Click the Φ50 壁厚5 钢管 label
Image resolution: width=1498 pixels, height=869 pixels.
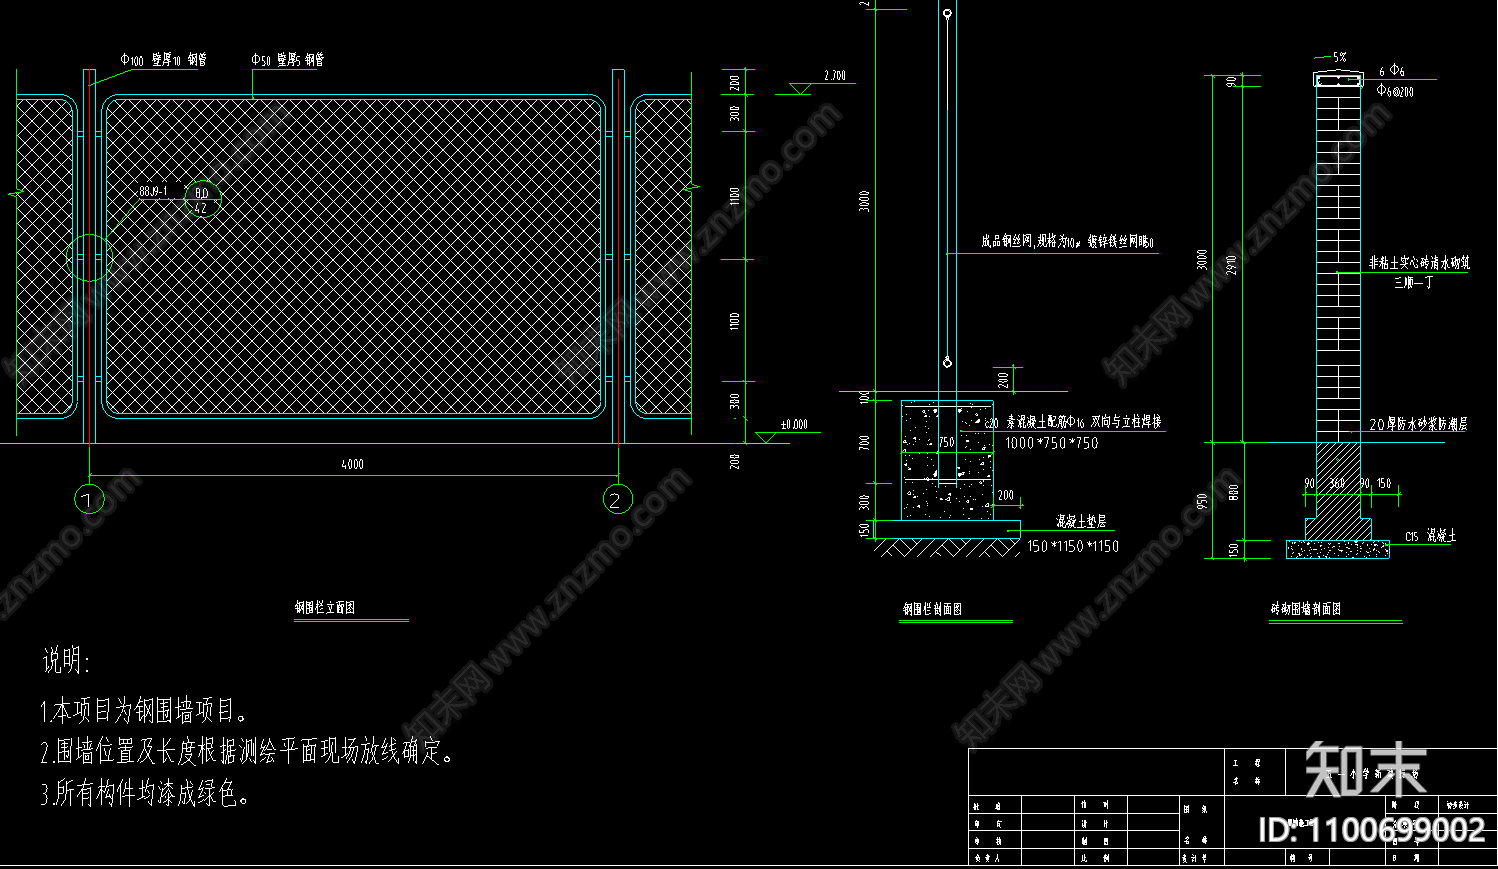click(x=288, y=60)
